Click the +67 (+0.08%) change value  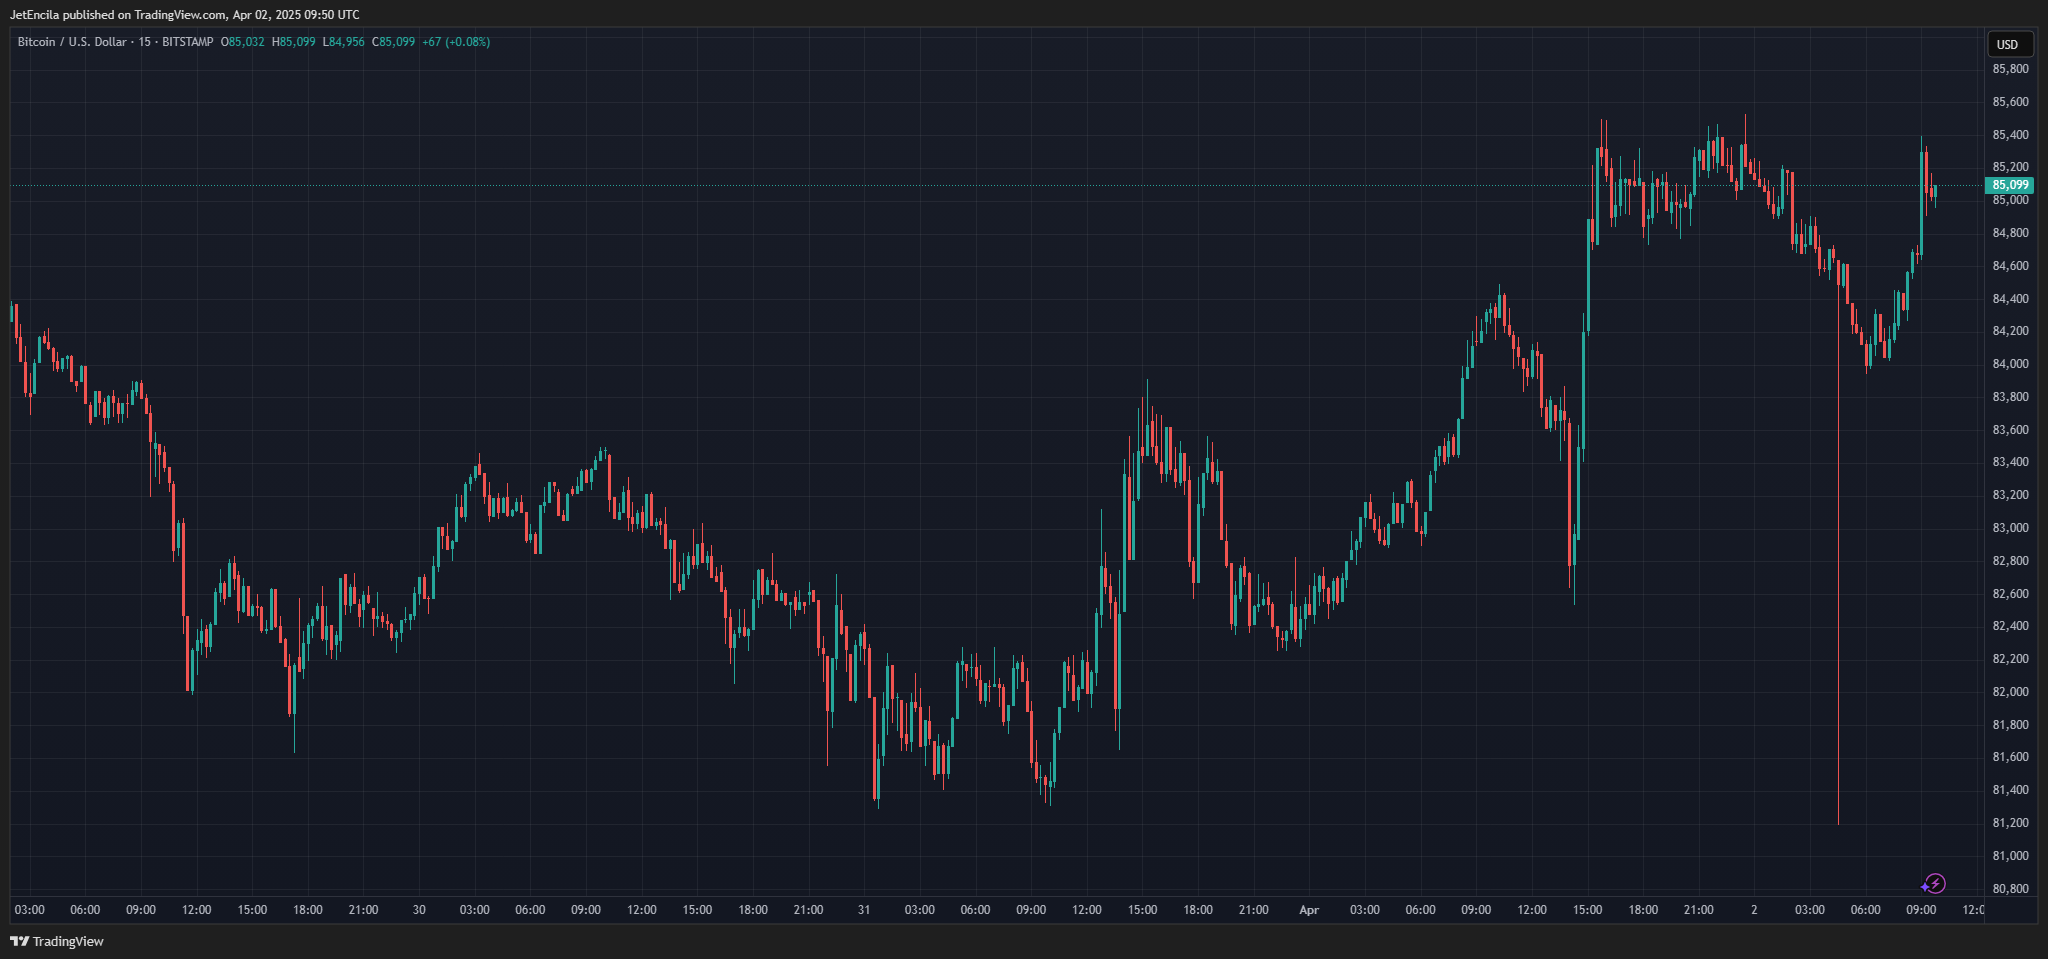tap(456, 42)
